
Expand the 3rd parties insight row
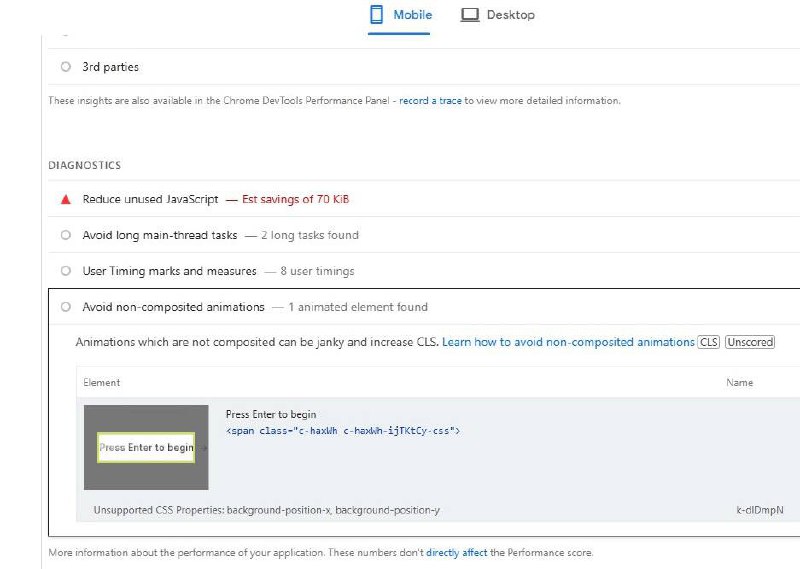(x=111, y=67)
